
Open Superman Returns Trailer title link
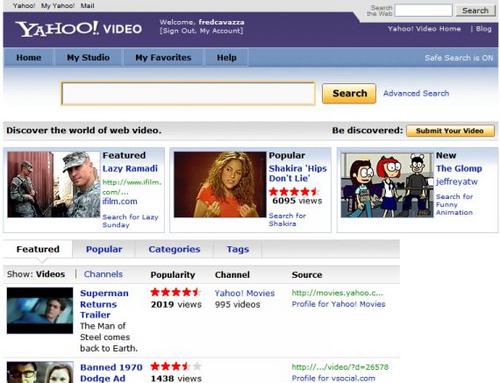pos(104,304)
